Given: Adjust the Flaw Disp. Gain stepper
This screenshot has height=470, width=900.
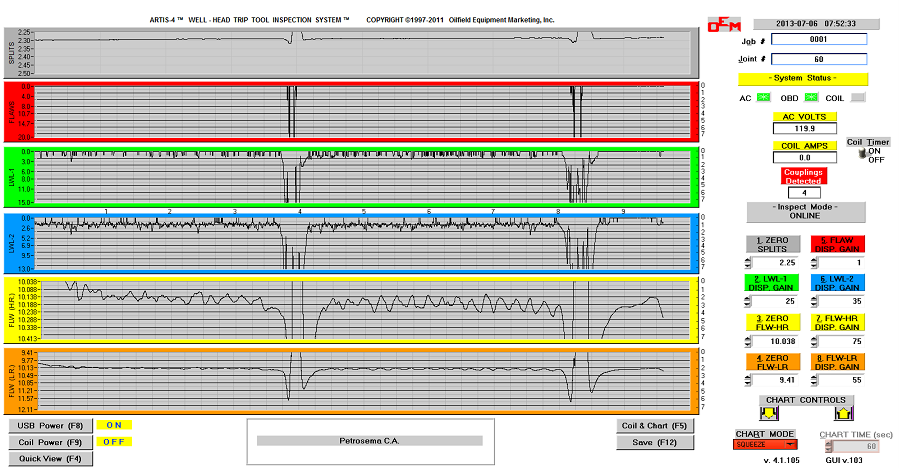Looking at the screenshot, I should [814, 263].
